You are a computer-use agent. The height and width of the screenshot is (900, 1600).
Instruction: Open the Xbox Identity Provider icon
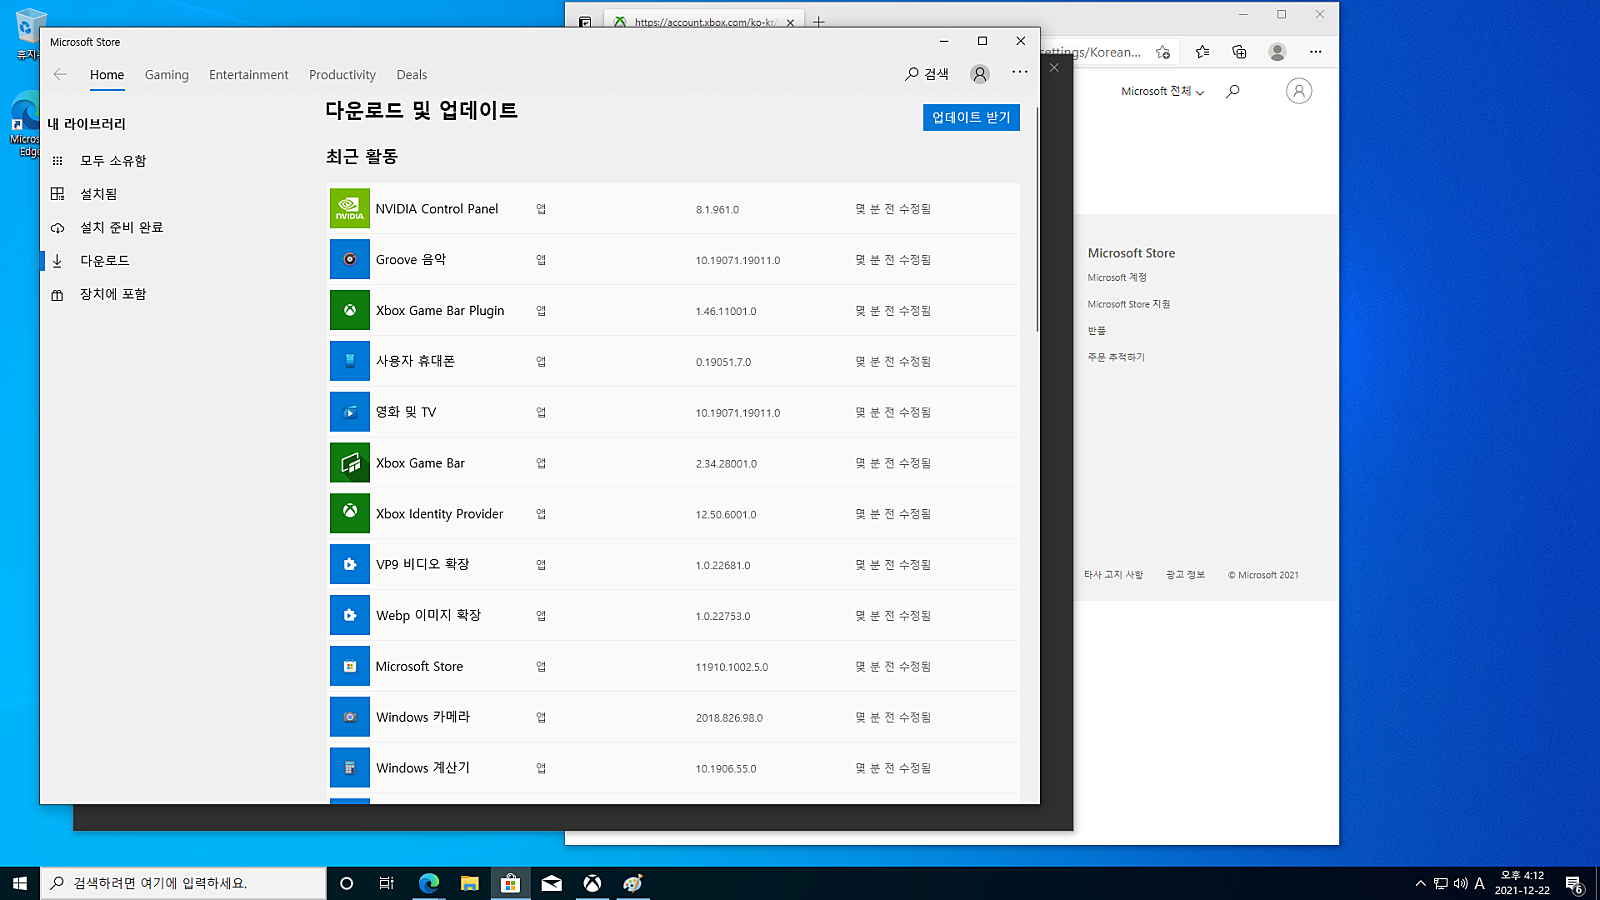pos(350,514)
